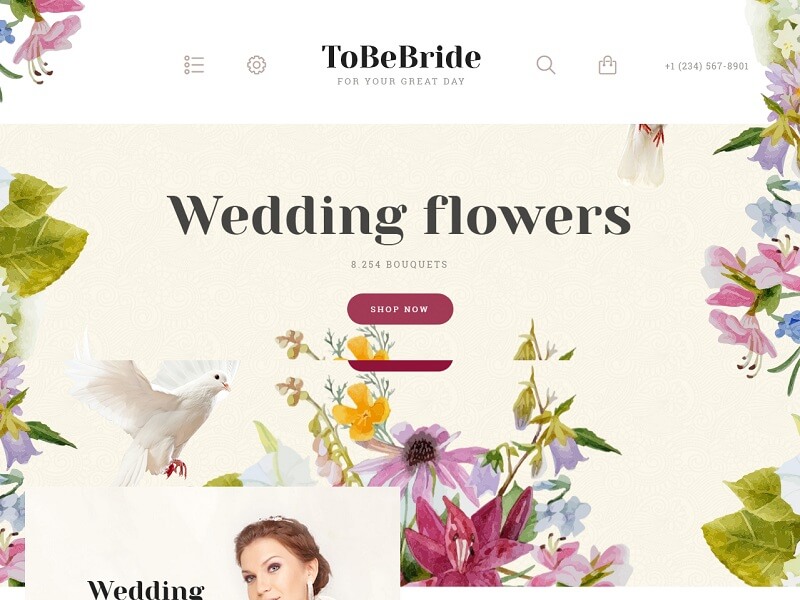Click the partially hidden maroon button below Shop Now

tap(400, 365)
